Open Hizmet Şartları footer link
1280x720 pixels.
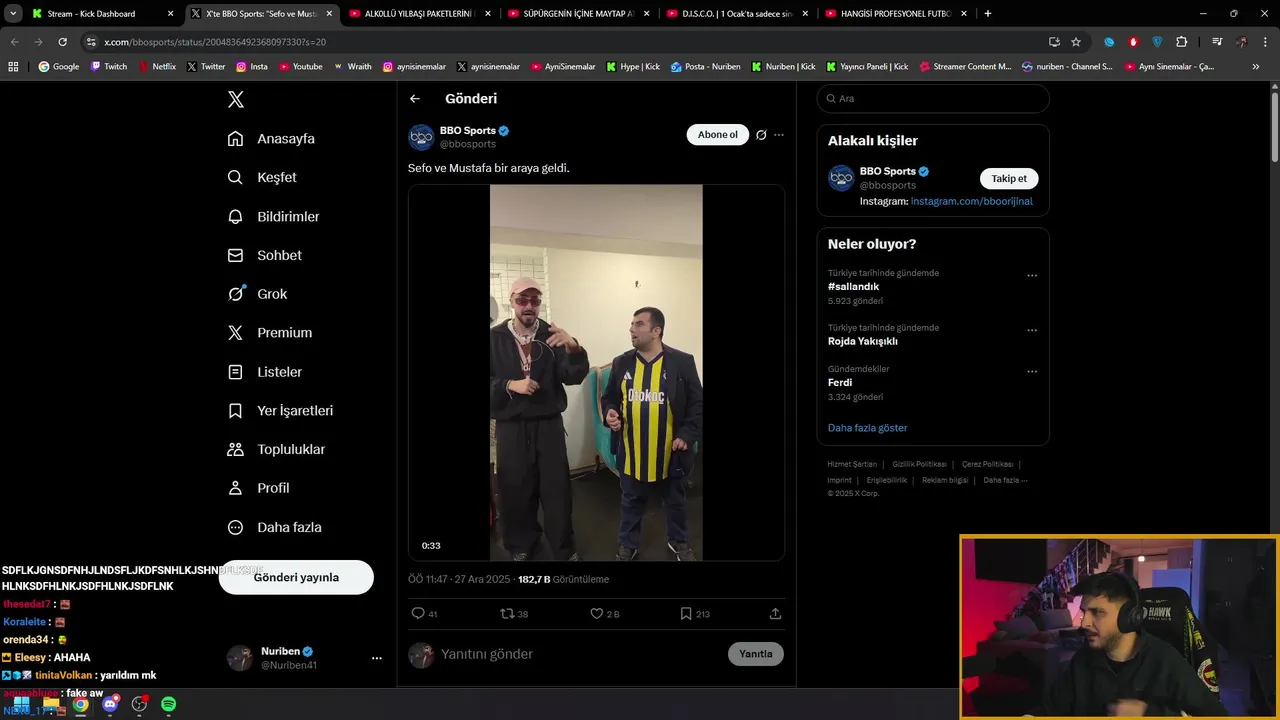[x=852, y=464]
